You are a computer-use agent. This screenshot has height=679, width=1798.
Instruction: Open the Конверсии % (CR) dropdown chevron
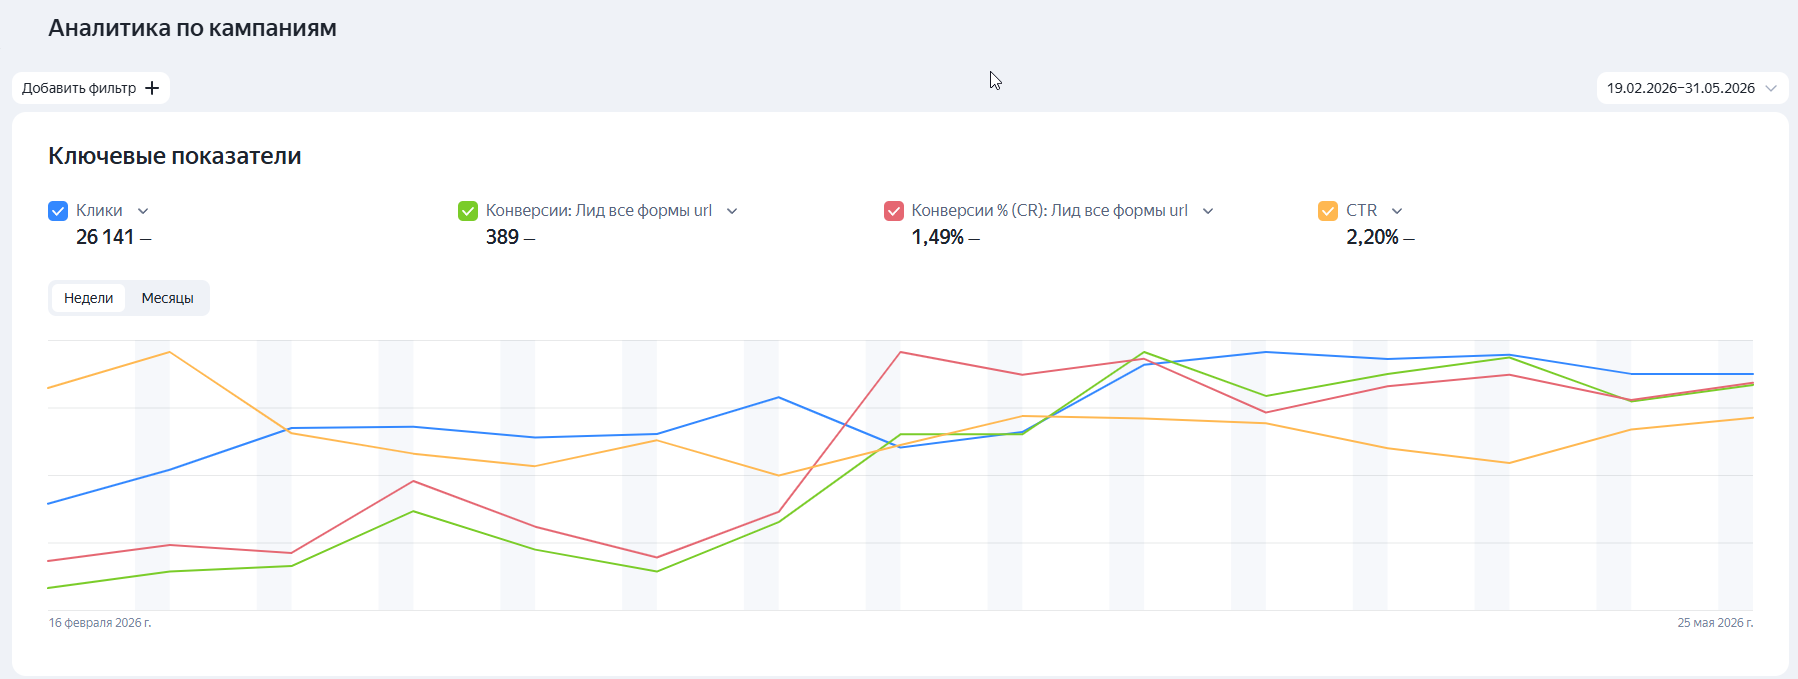pos(1208,211)
